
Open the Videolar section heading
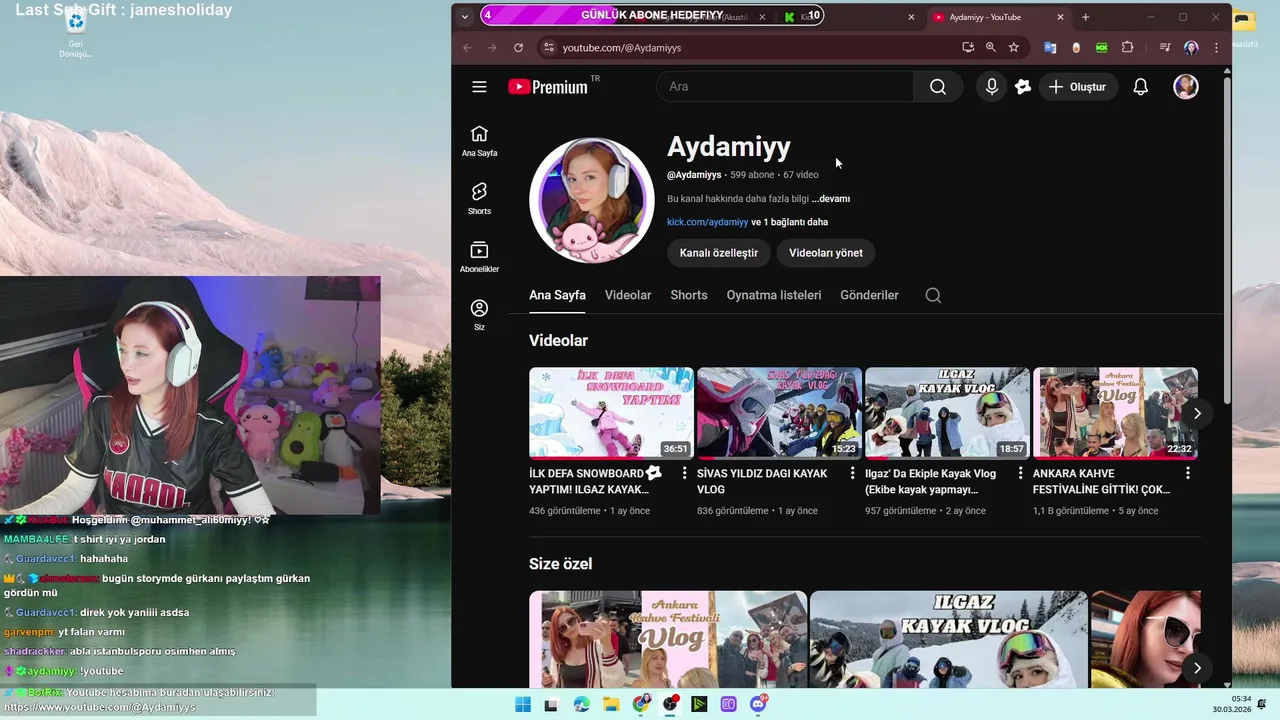click(x=558, y=341)
